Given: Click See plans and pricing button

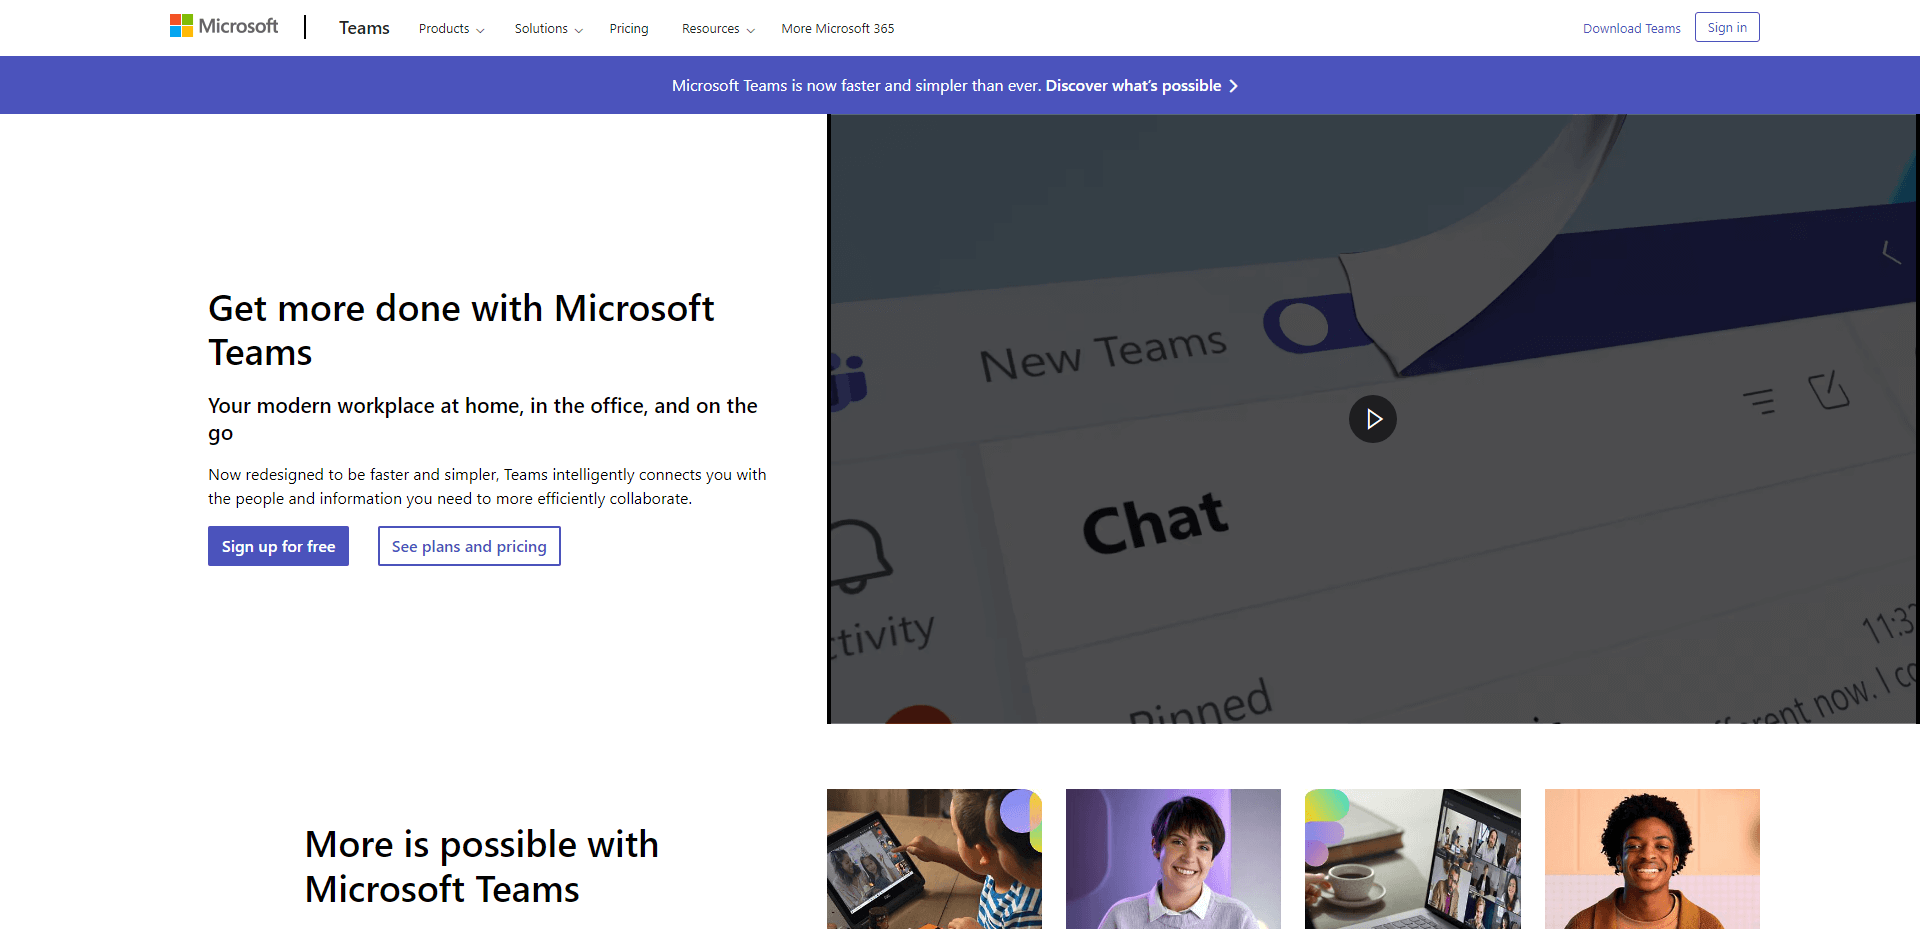Looking at the screenshot, I should pyautogui.click(x=469, y=546).
